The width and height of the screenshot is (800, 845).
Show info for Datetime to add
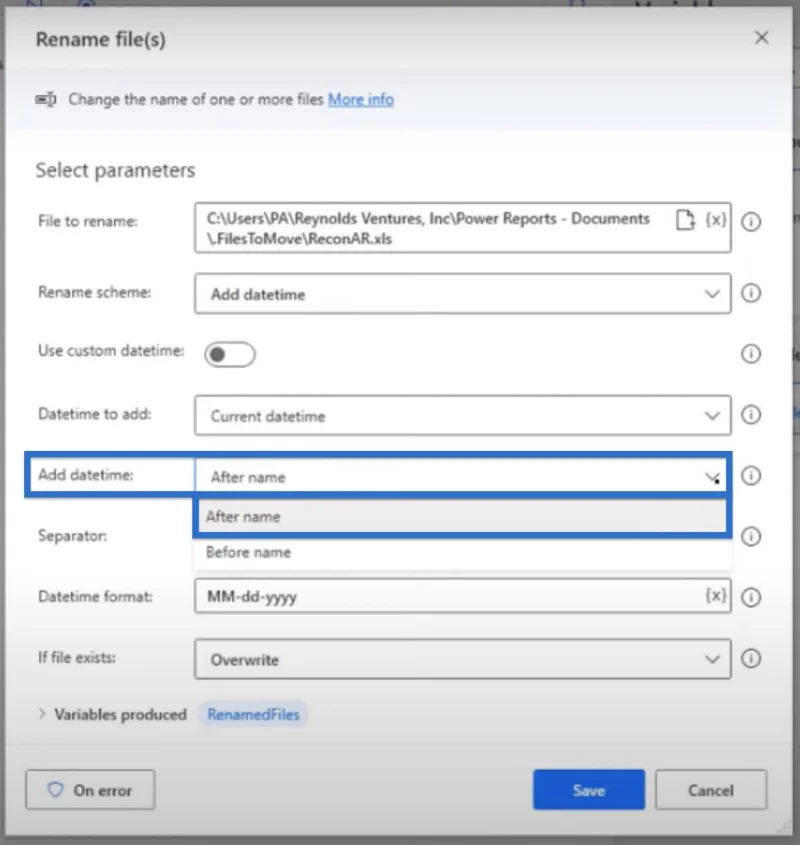(x=751, y=414)
